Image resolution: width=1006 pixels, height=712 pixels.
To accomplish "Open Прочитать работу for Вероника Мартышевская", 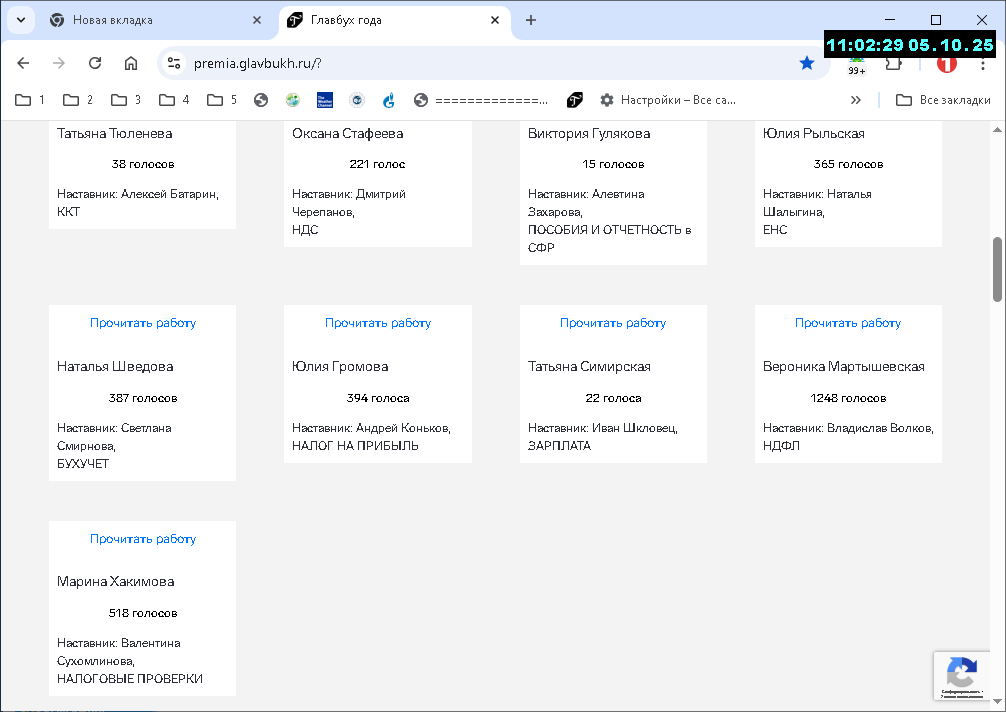I will 848,323.
